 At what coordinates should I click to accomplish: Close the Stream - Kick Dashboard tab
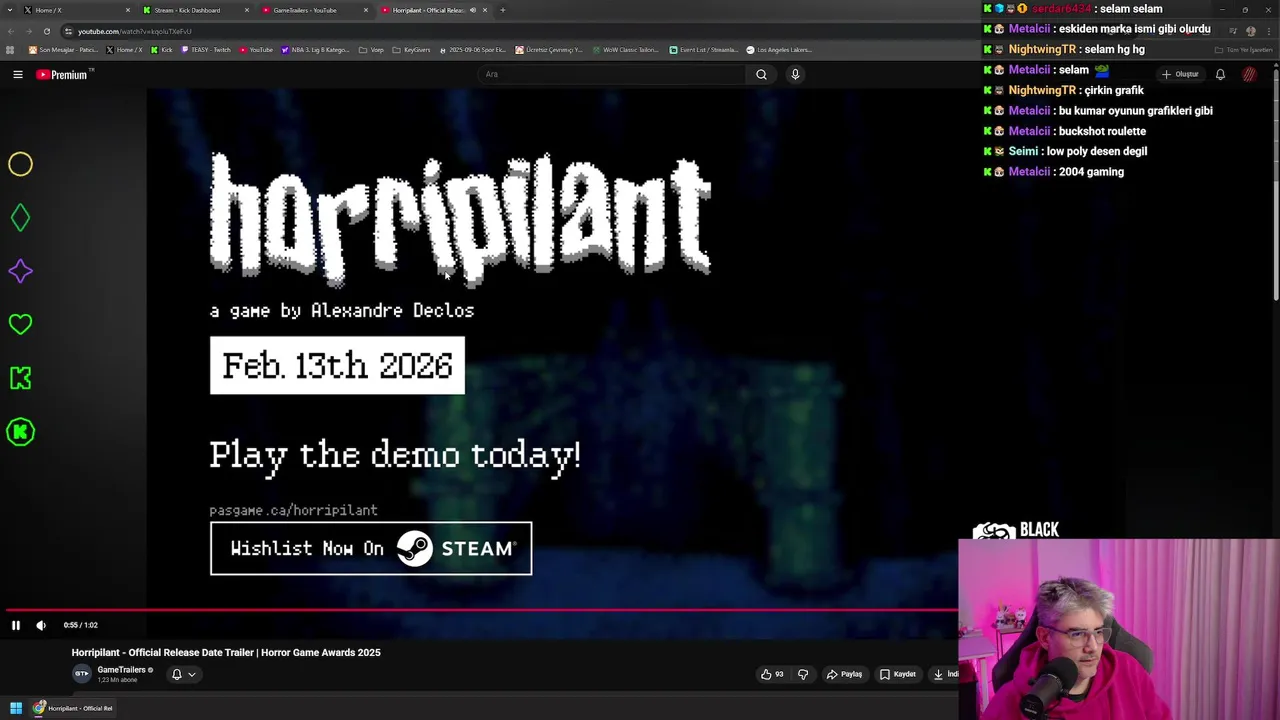[247, 10]
